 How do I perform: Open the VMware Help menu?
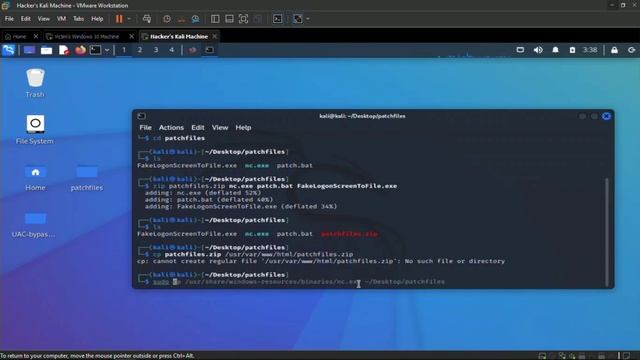[97, 19]
